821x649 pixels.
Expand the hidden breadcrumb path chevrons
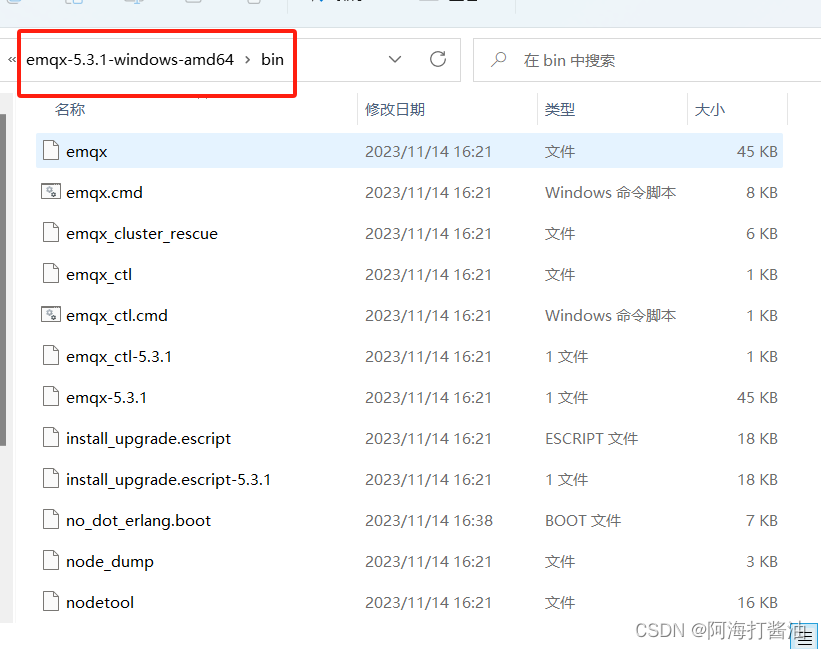12,60
